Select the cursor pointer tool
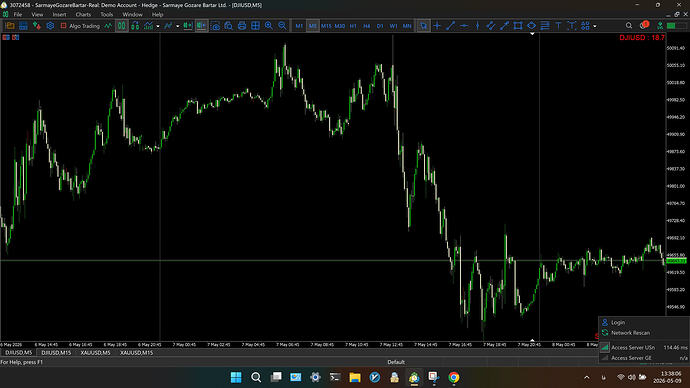This screenshot has width=690, height=388. (x=423, y=26)
